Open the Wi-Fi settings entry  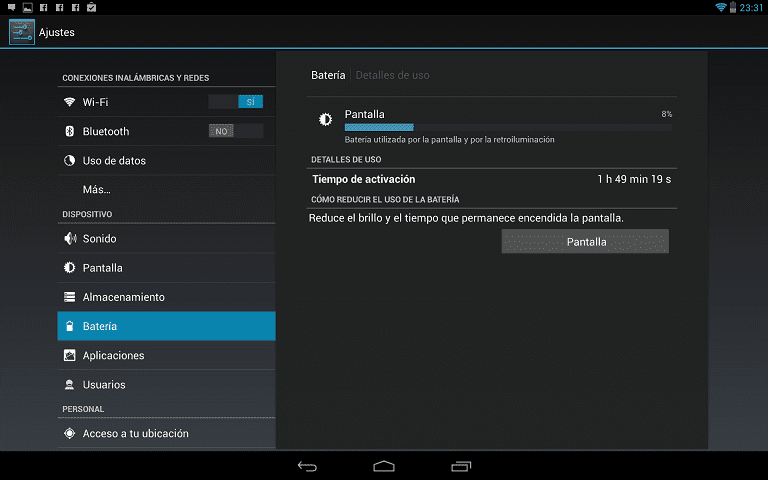pyautogui.click(x=167, y=102)
